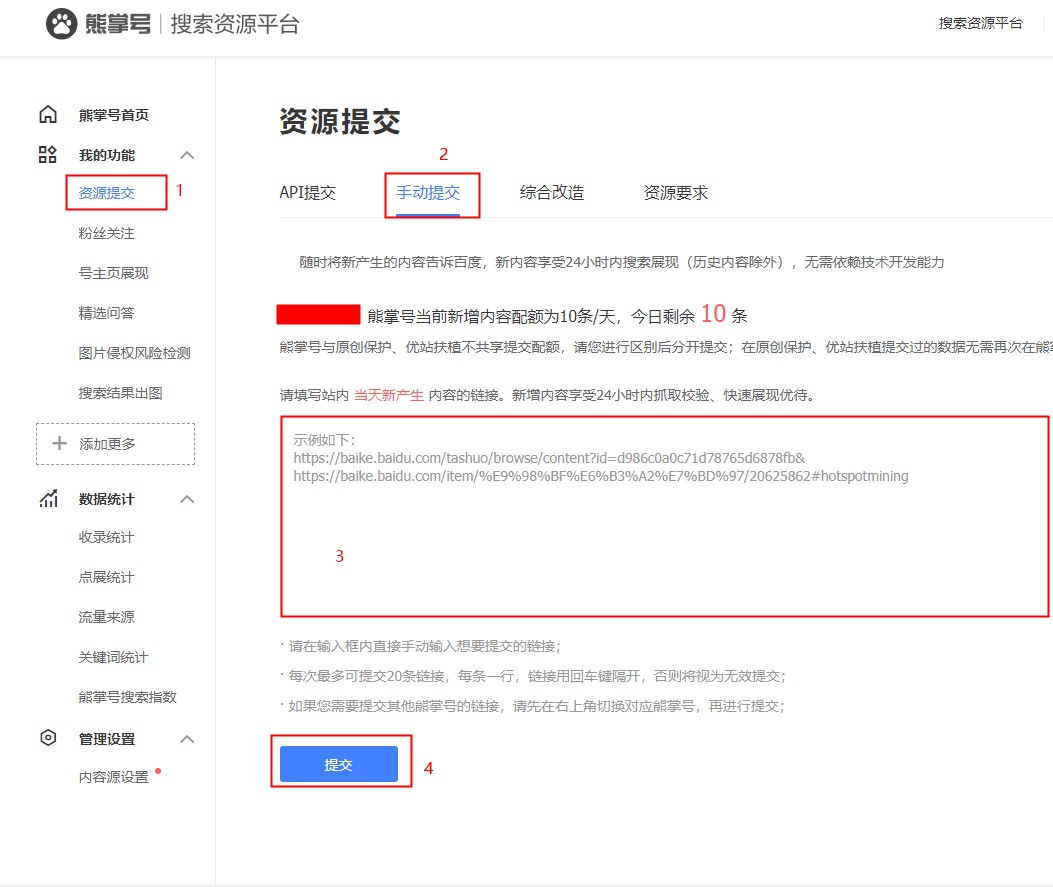Image resolution: width=1053 pixels, height=887 pixels.
Task: Click the note about 每次最多可提交20条链接
Action: (x=535, y=675)
